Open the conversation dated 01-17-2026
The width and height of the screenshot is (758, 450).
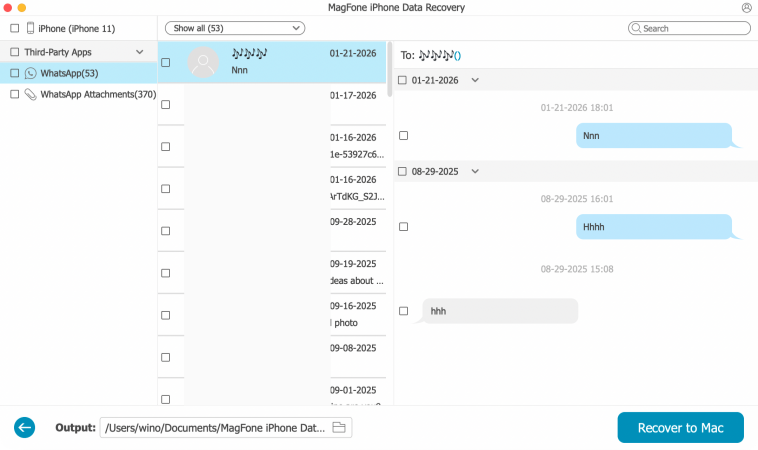tap(272, 104)
